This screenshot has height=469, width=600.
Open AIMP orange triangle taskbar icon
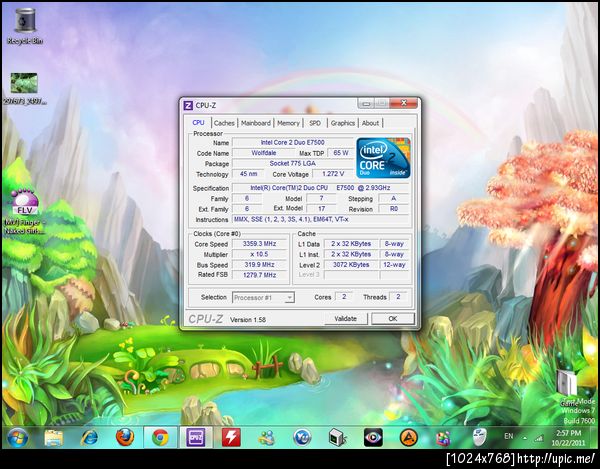point(408,438)
